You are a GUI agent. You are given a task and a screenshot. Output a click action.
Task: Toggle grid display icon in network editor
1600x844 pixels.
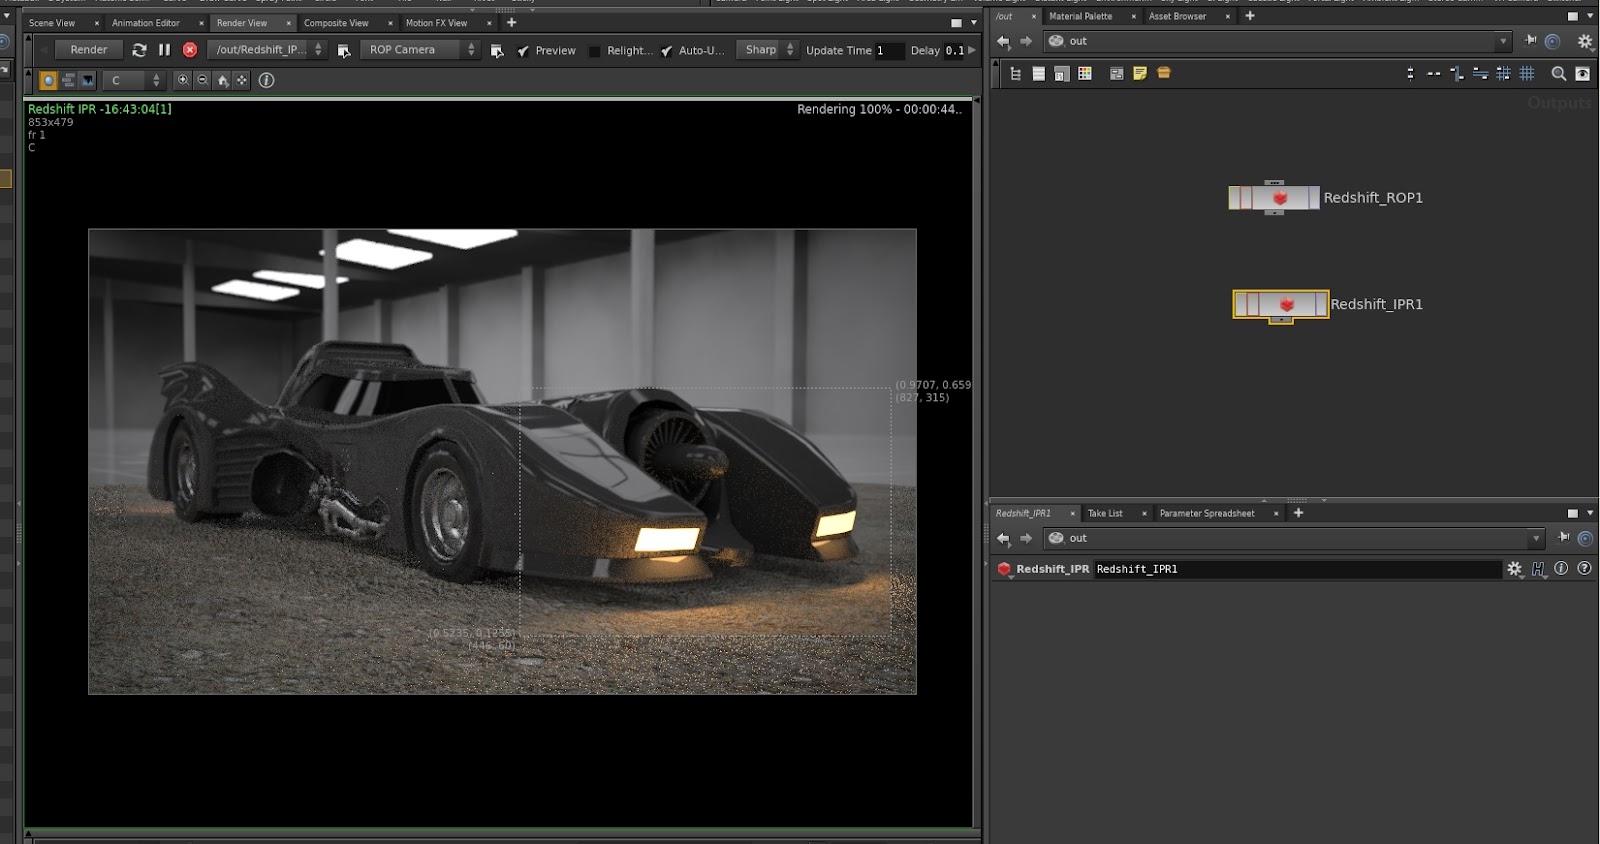coord(1527,73)
